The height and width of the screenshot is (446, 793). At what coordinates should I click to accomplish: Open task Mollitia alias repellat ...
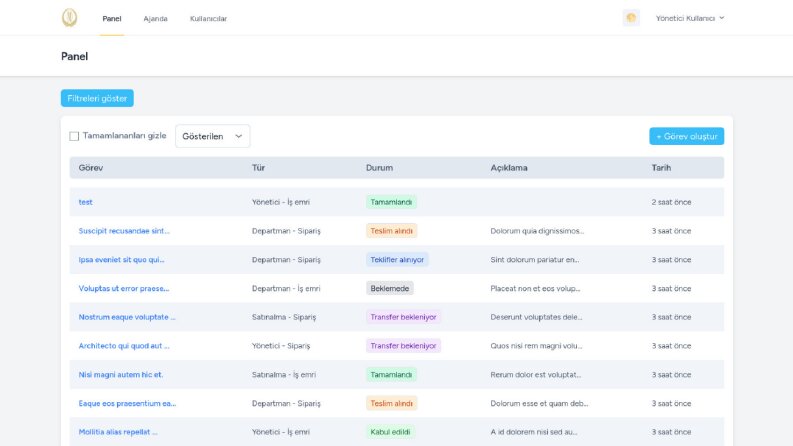(118, 432)
